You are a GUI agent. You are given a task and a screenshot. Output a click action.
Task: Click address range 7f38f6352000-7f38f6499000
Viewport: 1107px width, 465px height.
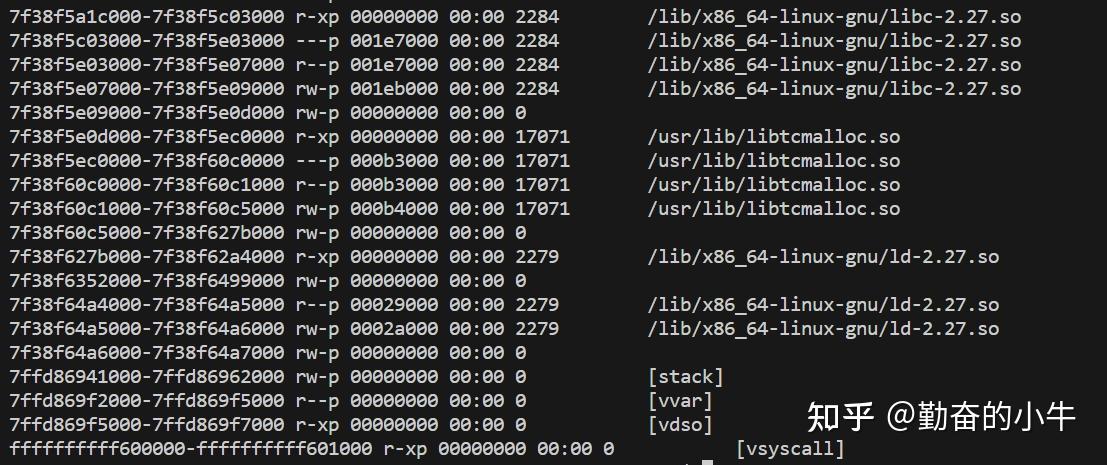click(x=147, y=281)
